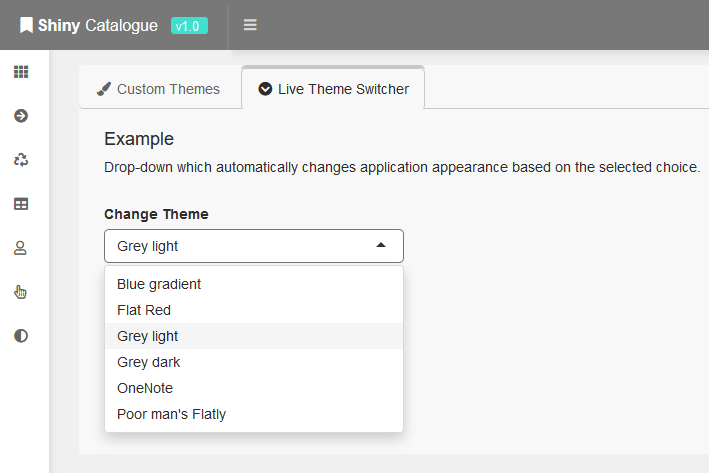This screenshot has width=709, height=473.
Task: Select Poor man's Flatly theme
Action: pyautogui.click(x=171, y=414)
